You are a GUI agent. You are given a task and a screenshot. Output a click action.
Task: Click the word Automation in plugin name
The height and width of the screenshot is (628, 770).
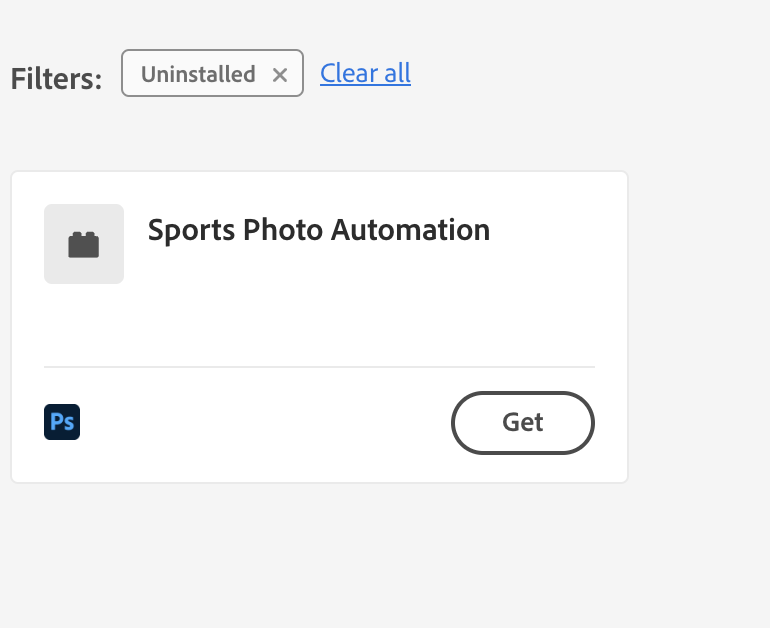coord(411,229)
